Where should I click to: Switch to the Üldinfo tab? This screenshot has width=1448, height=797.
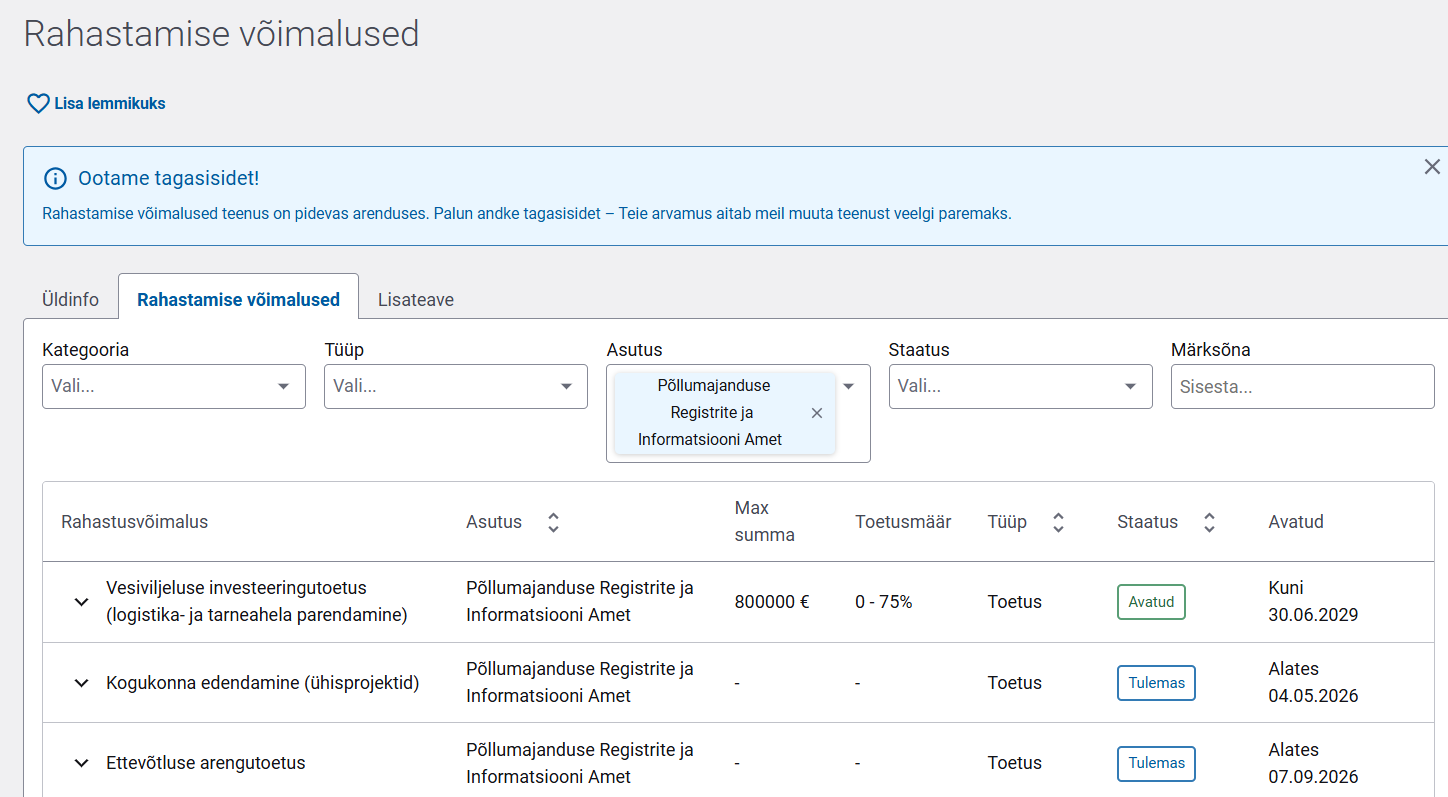(x=70, y=300)
